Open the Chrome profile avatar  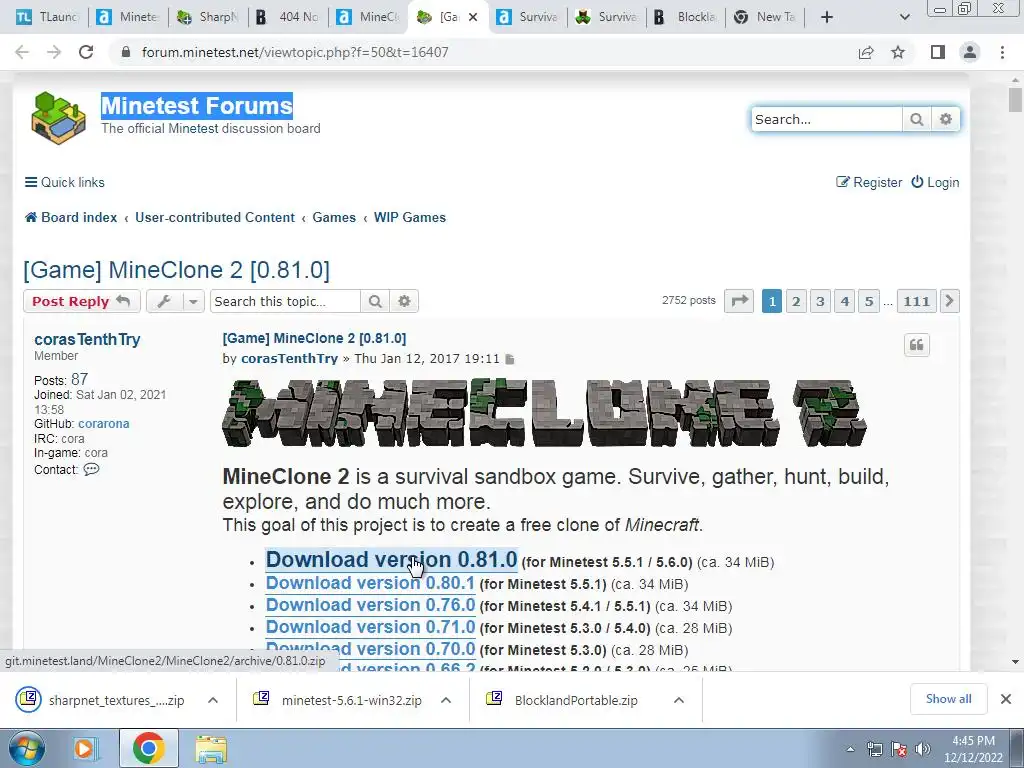(x=970, y=52)
